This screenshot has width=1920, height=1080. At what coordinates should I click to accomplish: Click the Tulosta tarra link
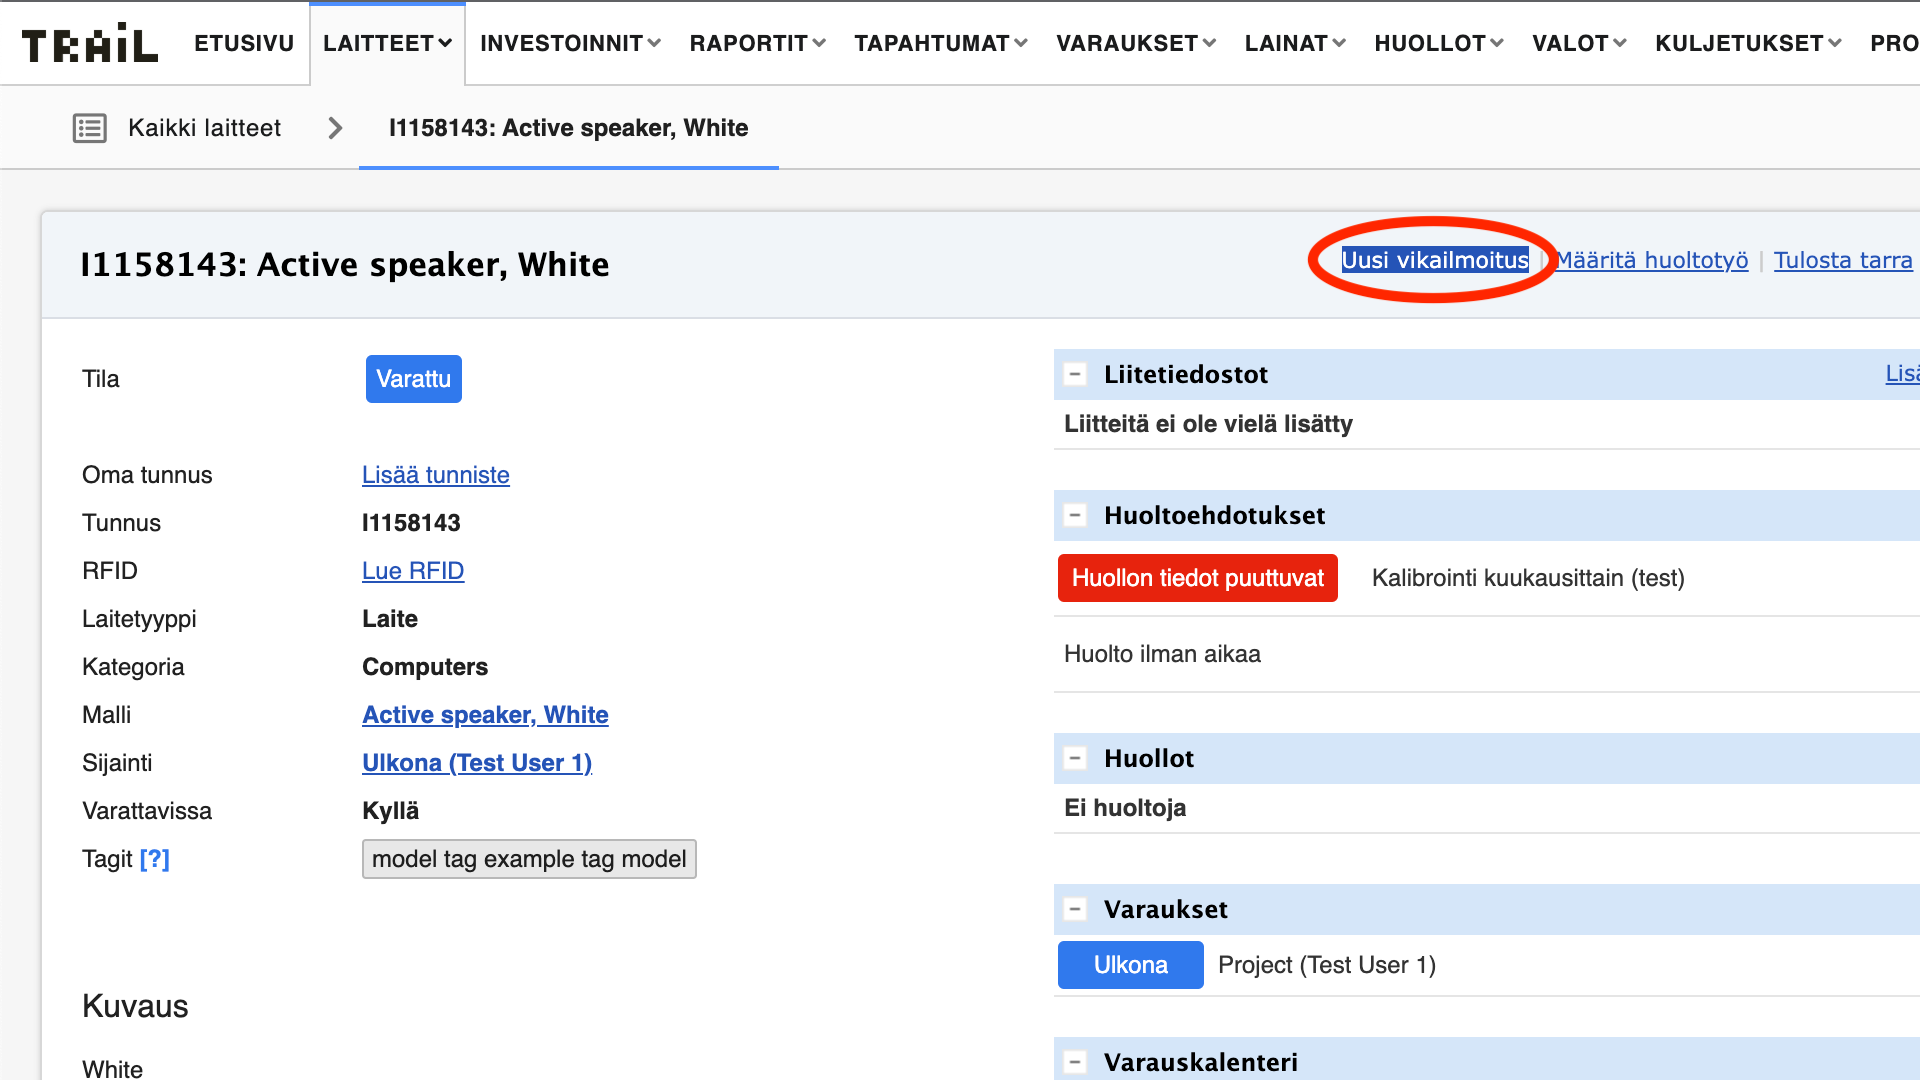(1843, 260)
